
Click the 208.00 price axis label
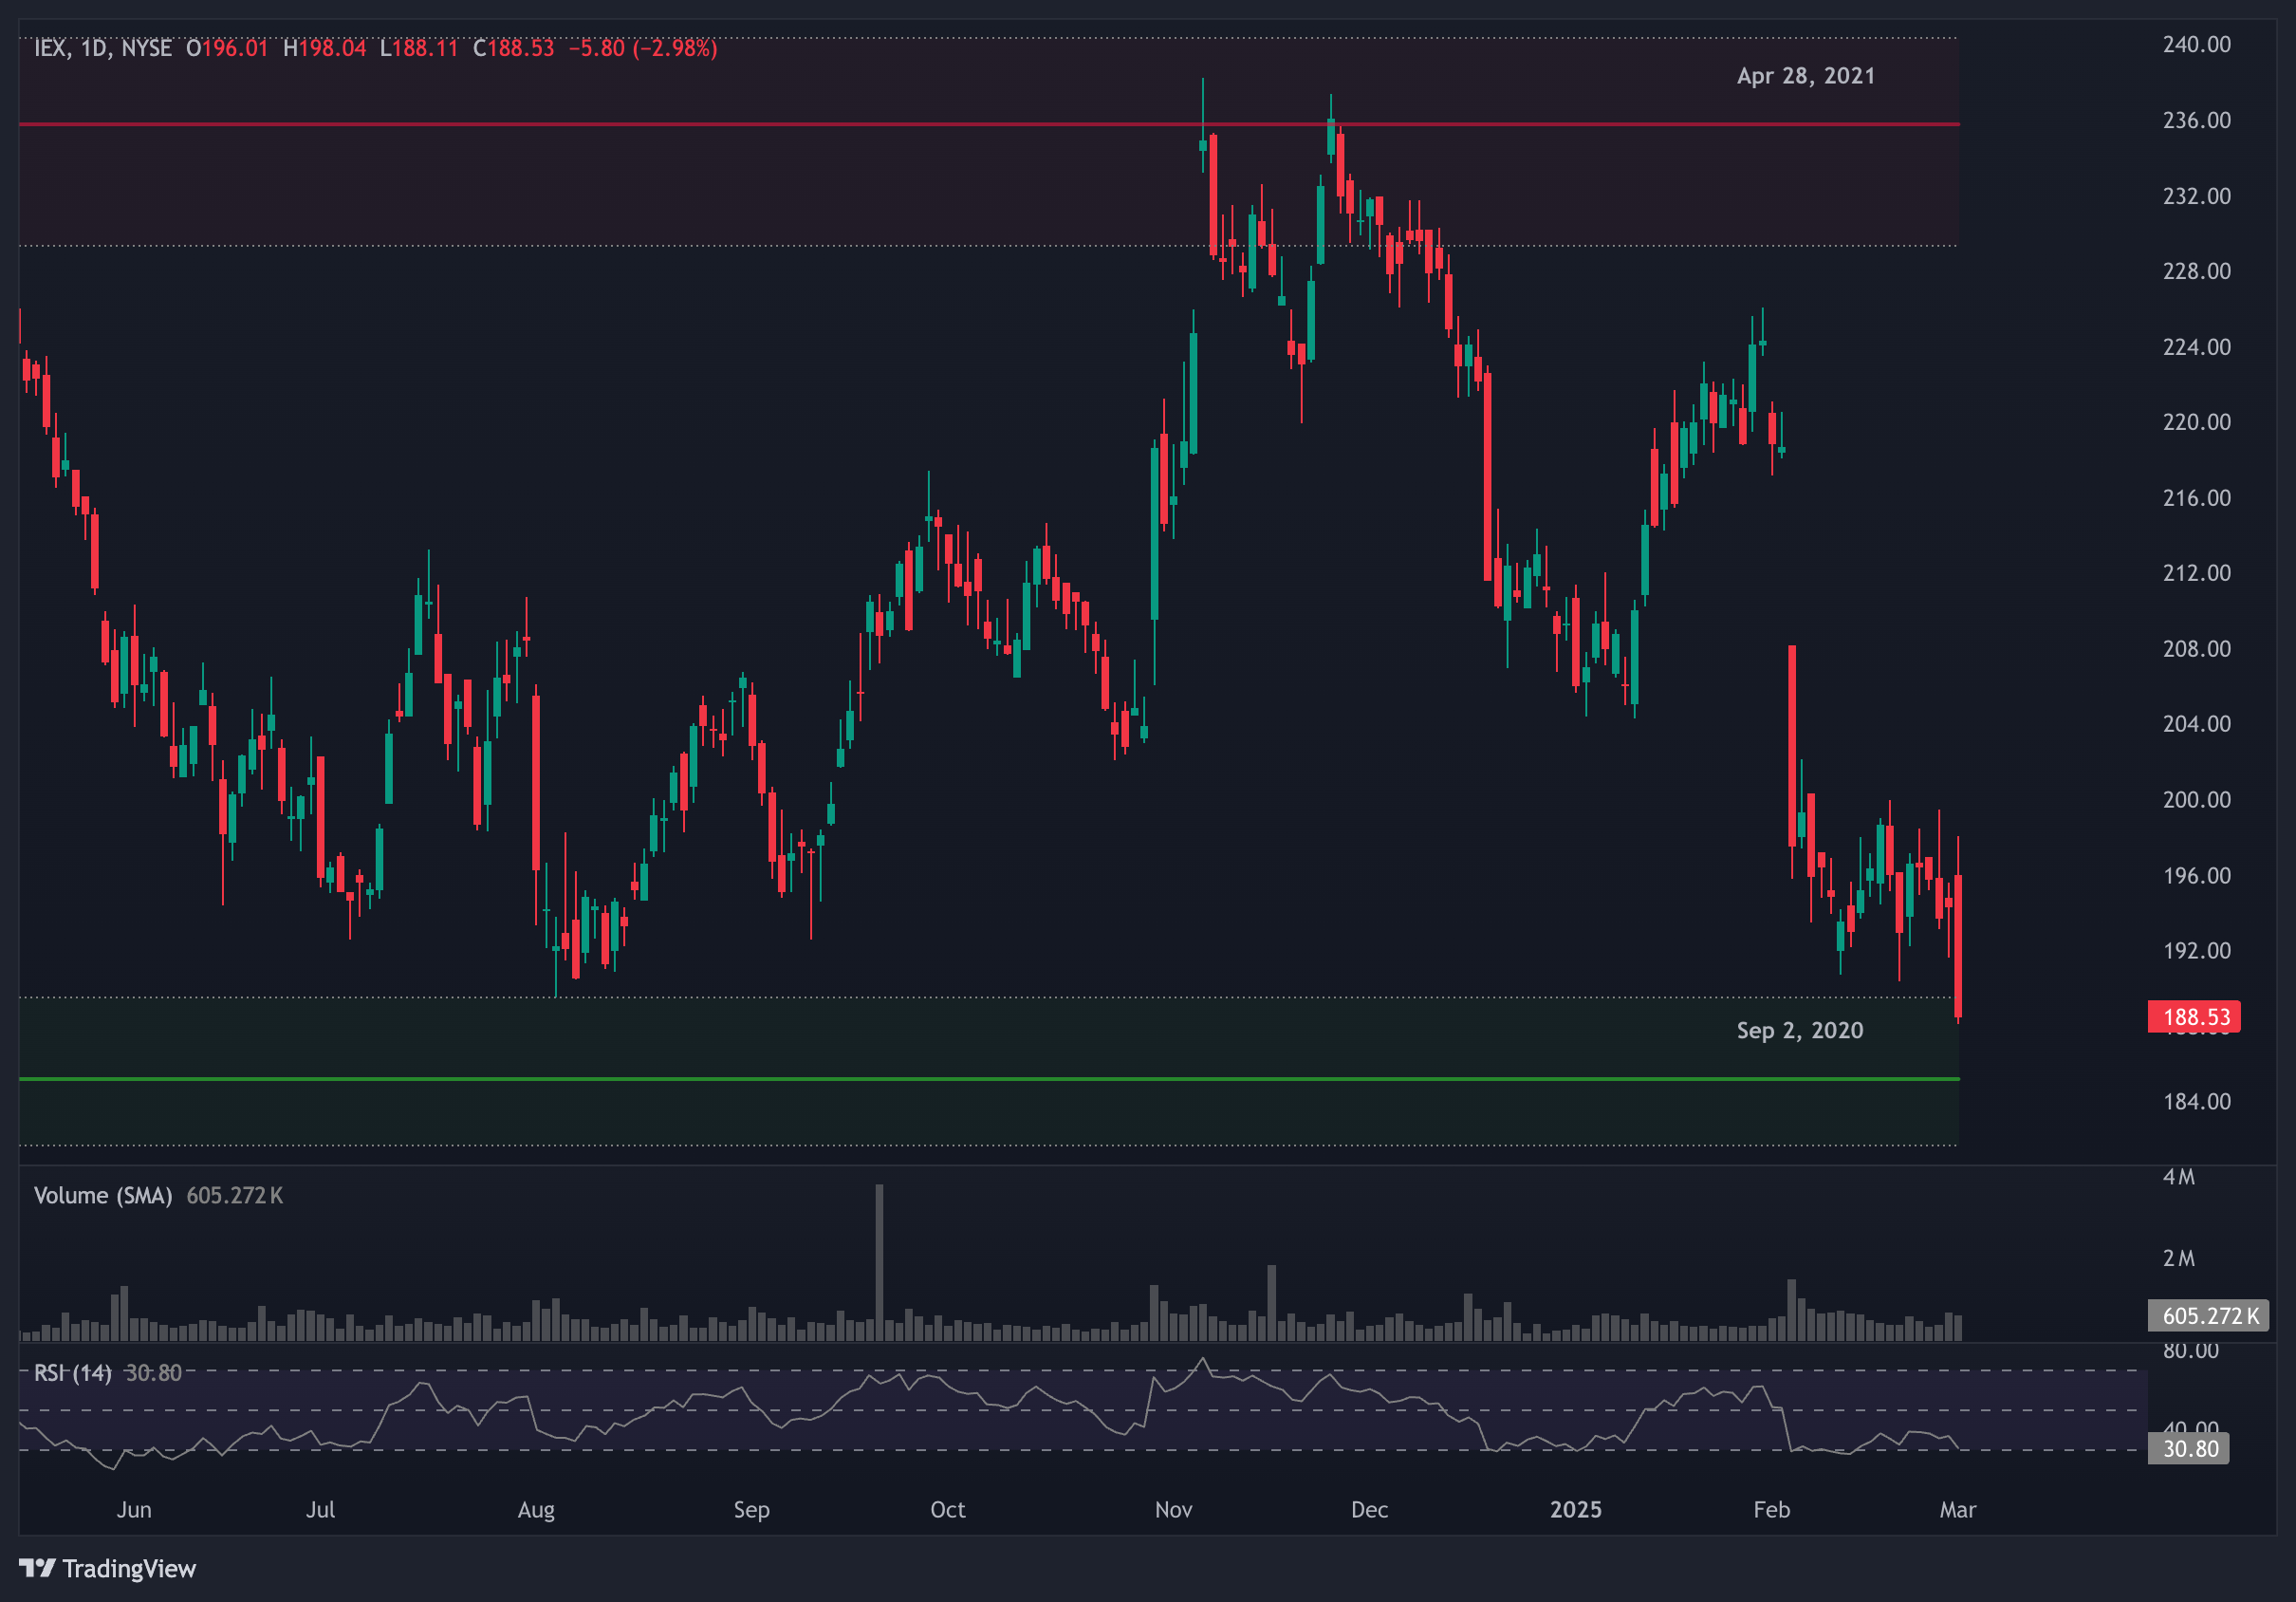[2197, 649]
